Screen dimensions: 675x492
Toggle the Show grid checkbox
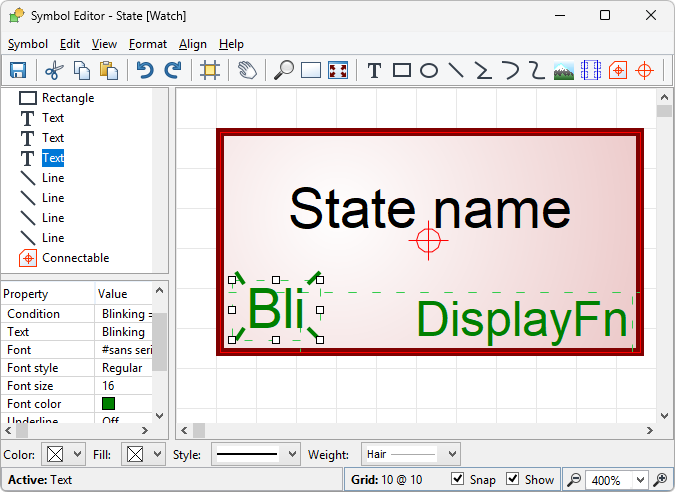pyautogui.click(x=513, y=480)
